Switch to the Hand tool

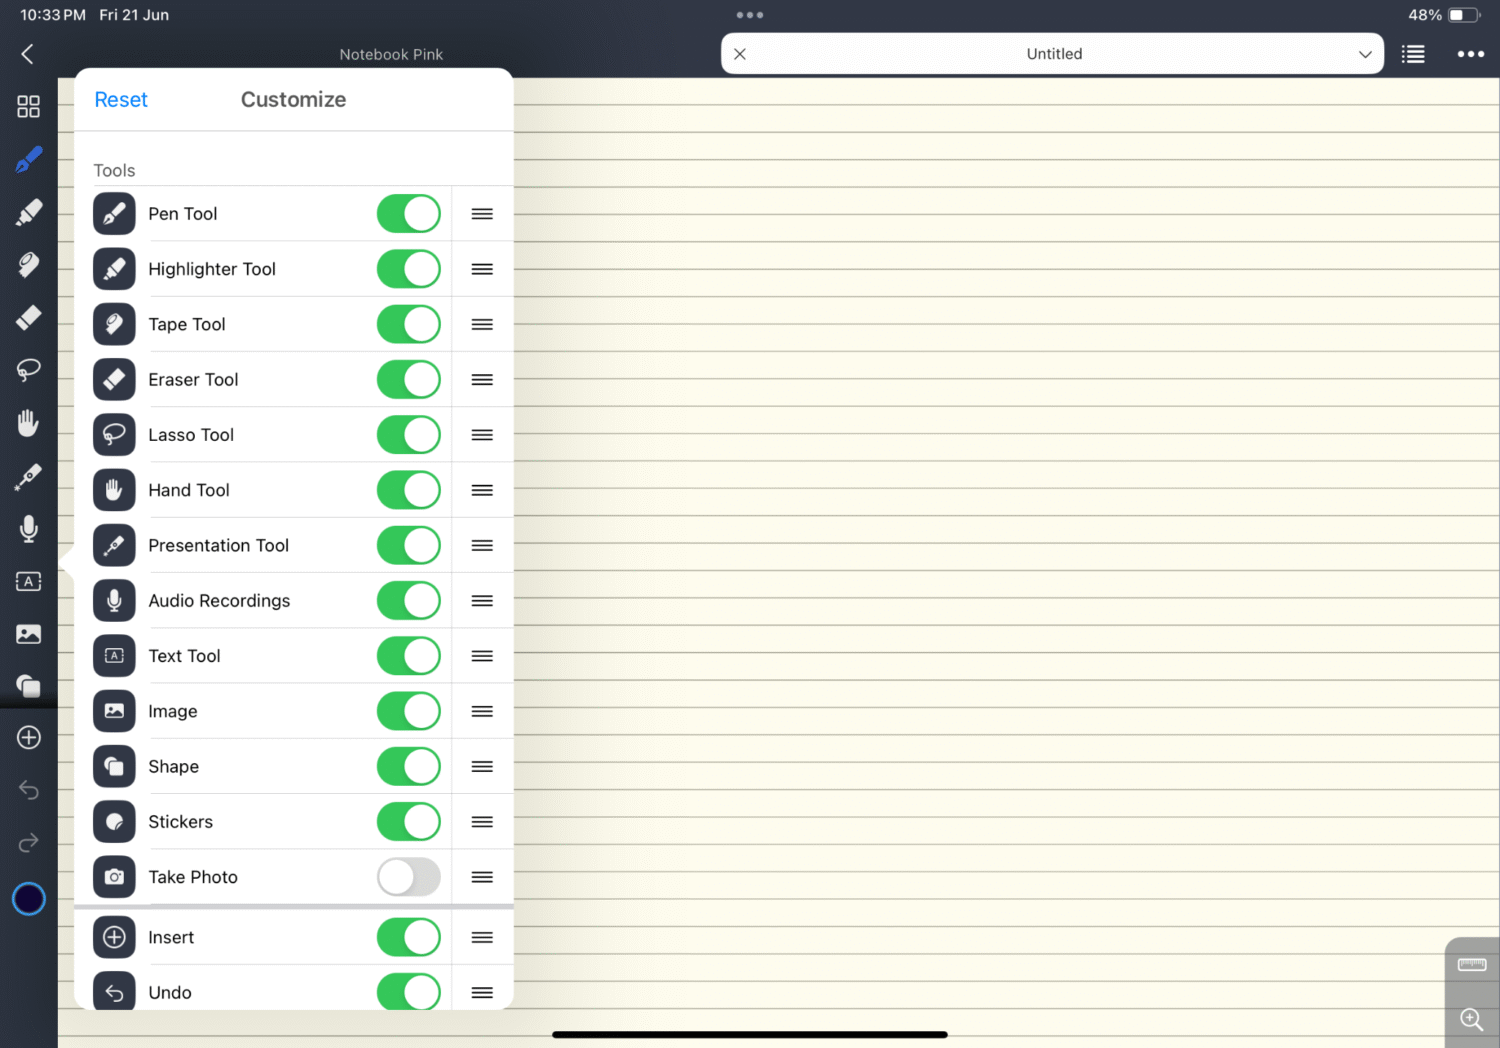[x=28, y=422]
